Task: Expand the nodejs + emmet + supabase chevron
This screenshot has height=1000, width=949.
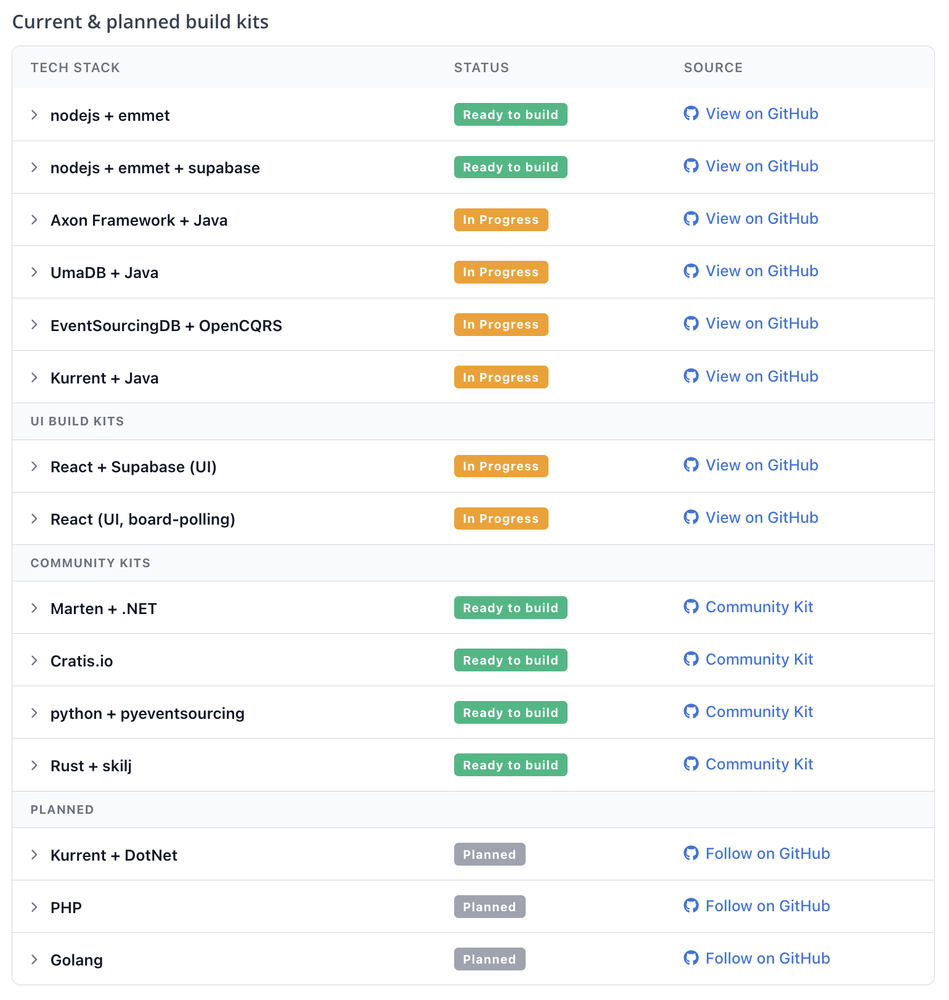Action: pyautogui.click(x=34, y=167)
